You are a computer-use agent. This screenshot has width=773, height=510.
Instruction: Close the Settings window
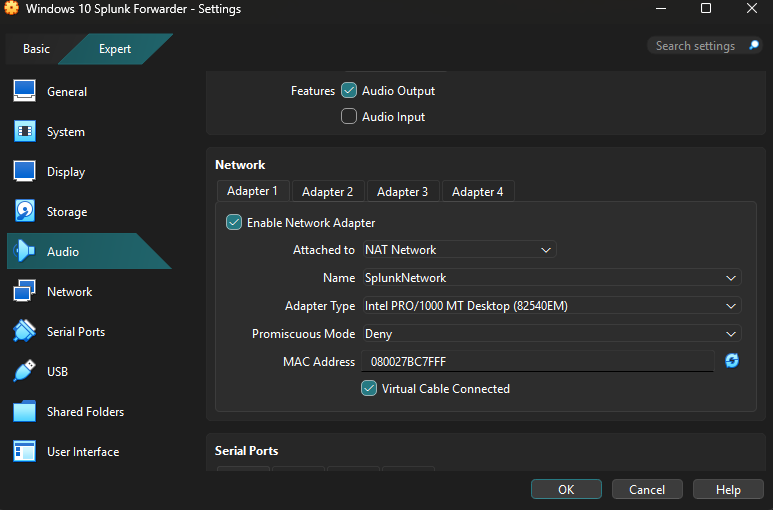point(752,8)
